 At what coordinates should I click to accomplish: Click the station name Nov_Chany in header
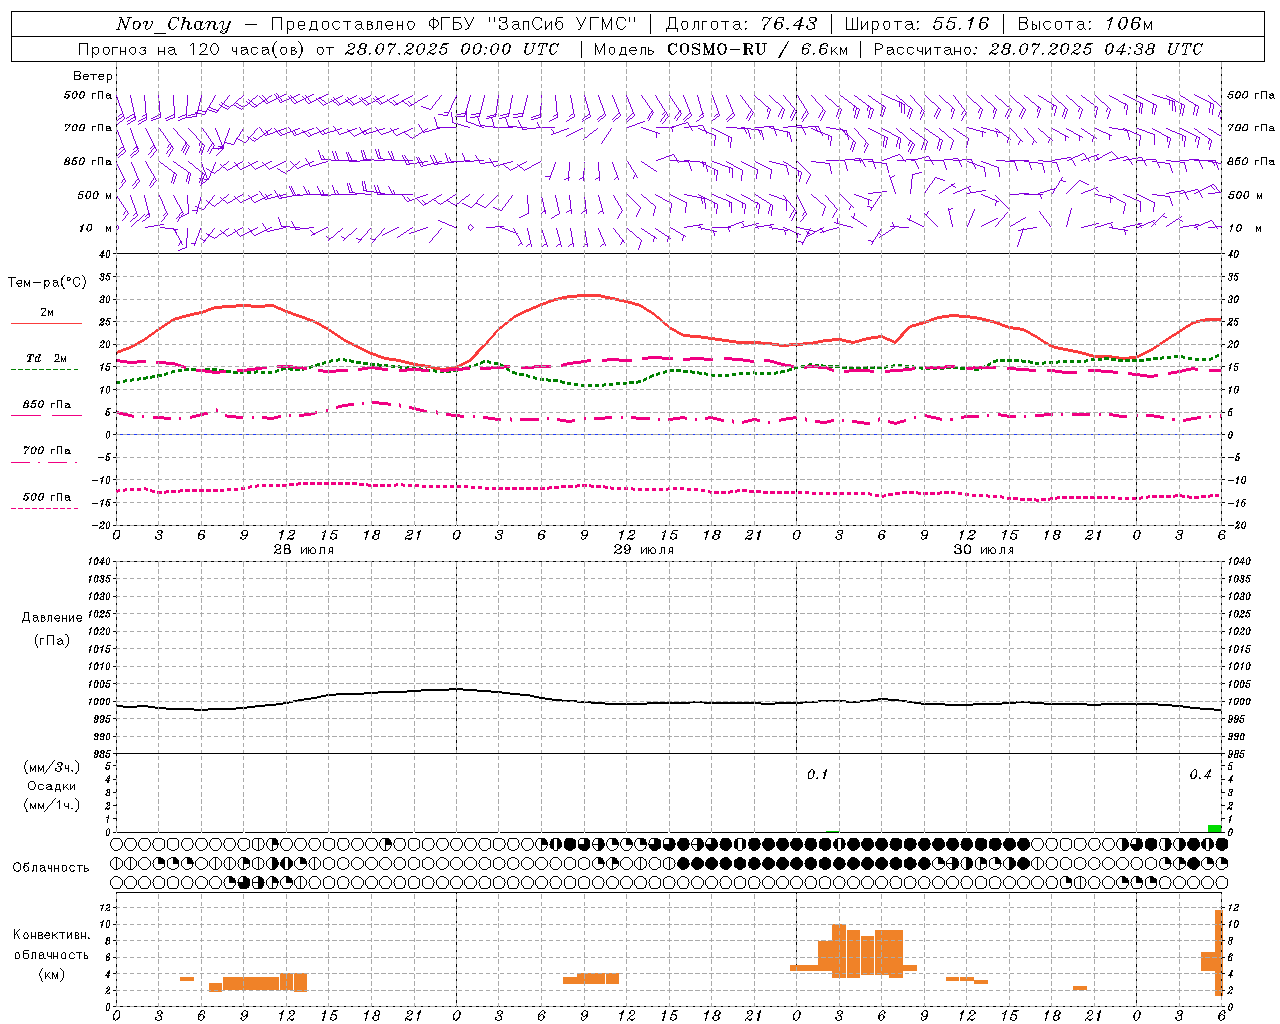click(x=173, y=24)
